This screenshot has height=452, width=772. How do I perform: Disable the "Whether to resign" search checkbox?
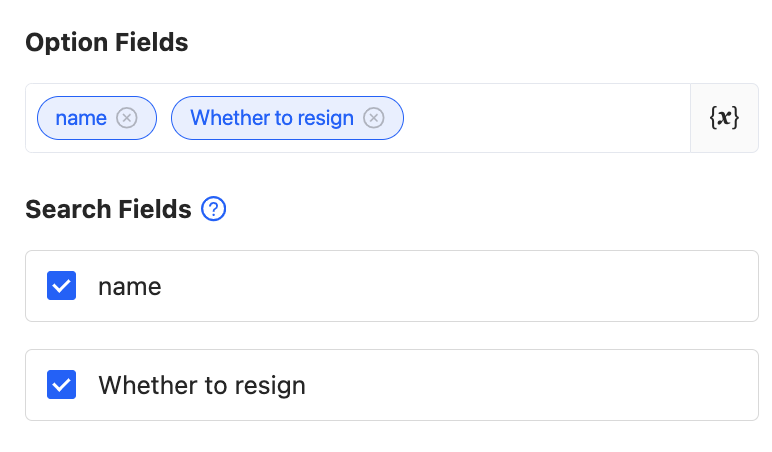[62, 385]
